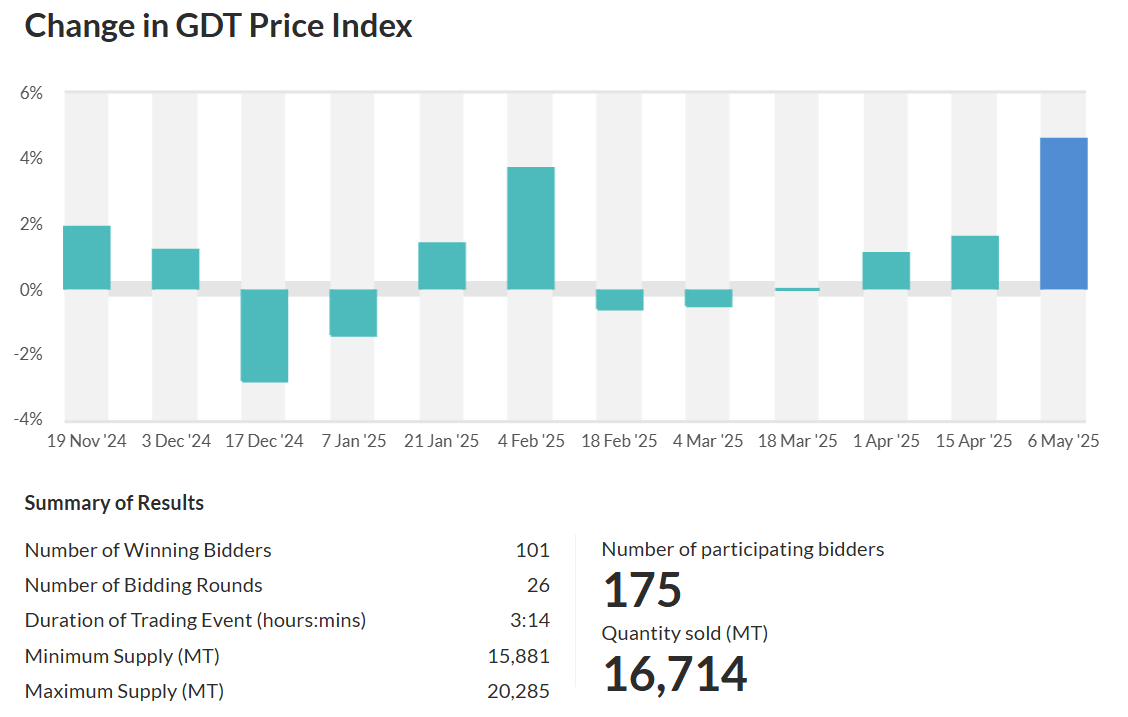Select the 7 Jan '25 negative bar
The image size is (1128, 717).
(353, 312)
